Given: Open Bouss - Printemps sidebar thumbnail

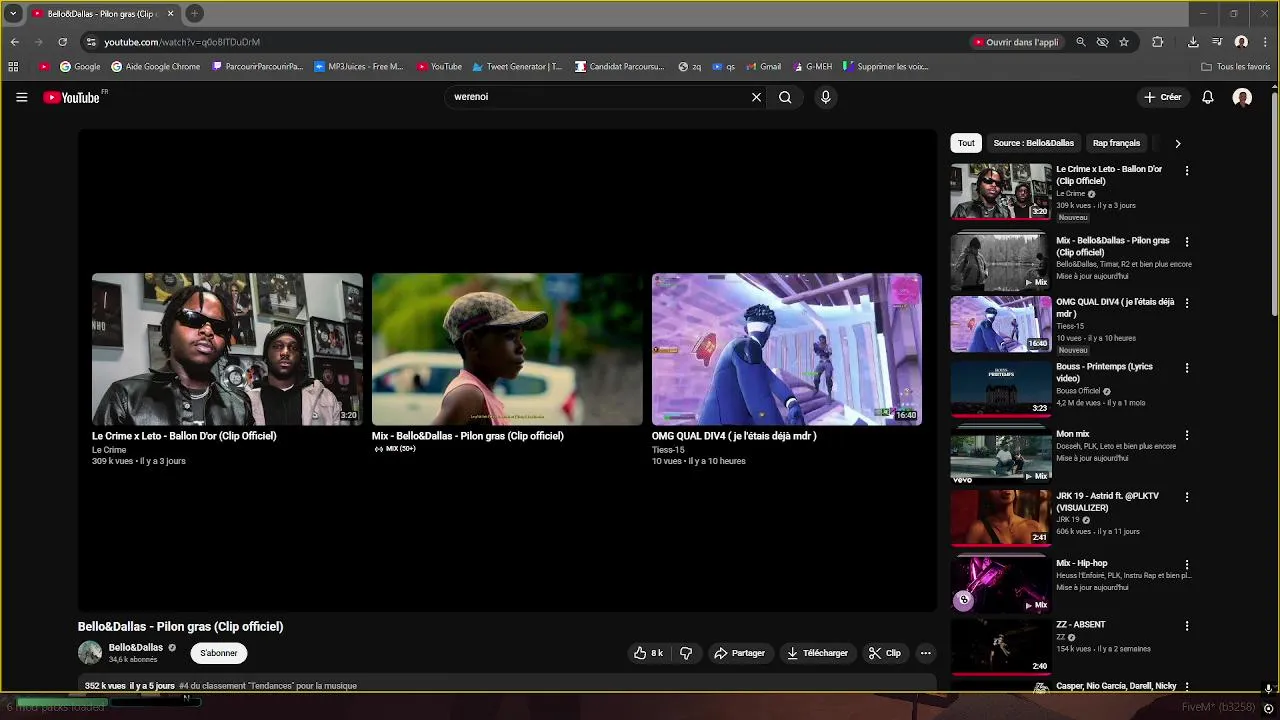Looking at the screenshot, I should [x=1001, y=387].
